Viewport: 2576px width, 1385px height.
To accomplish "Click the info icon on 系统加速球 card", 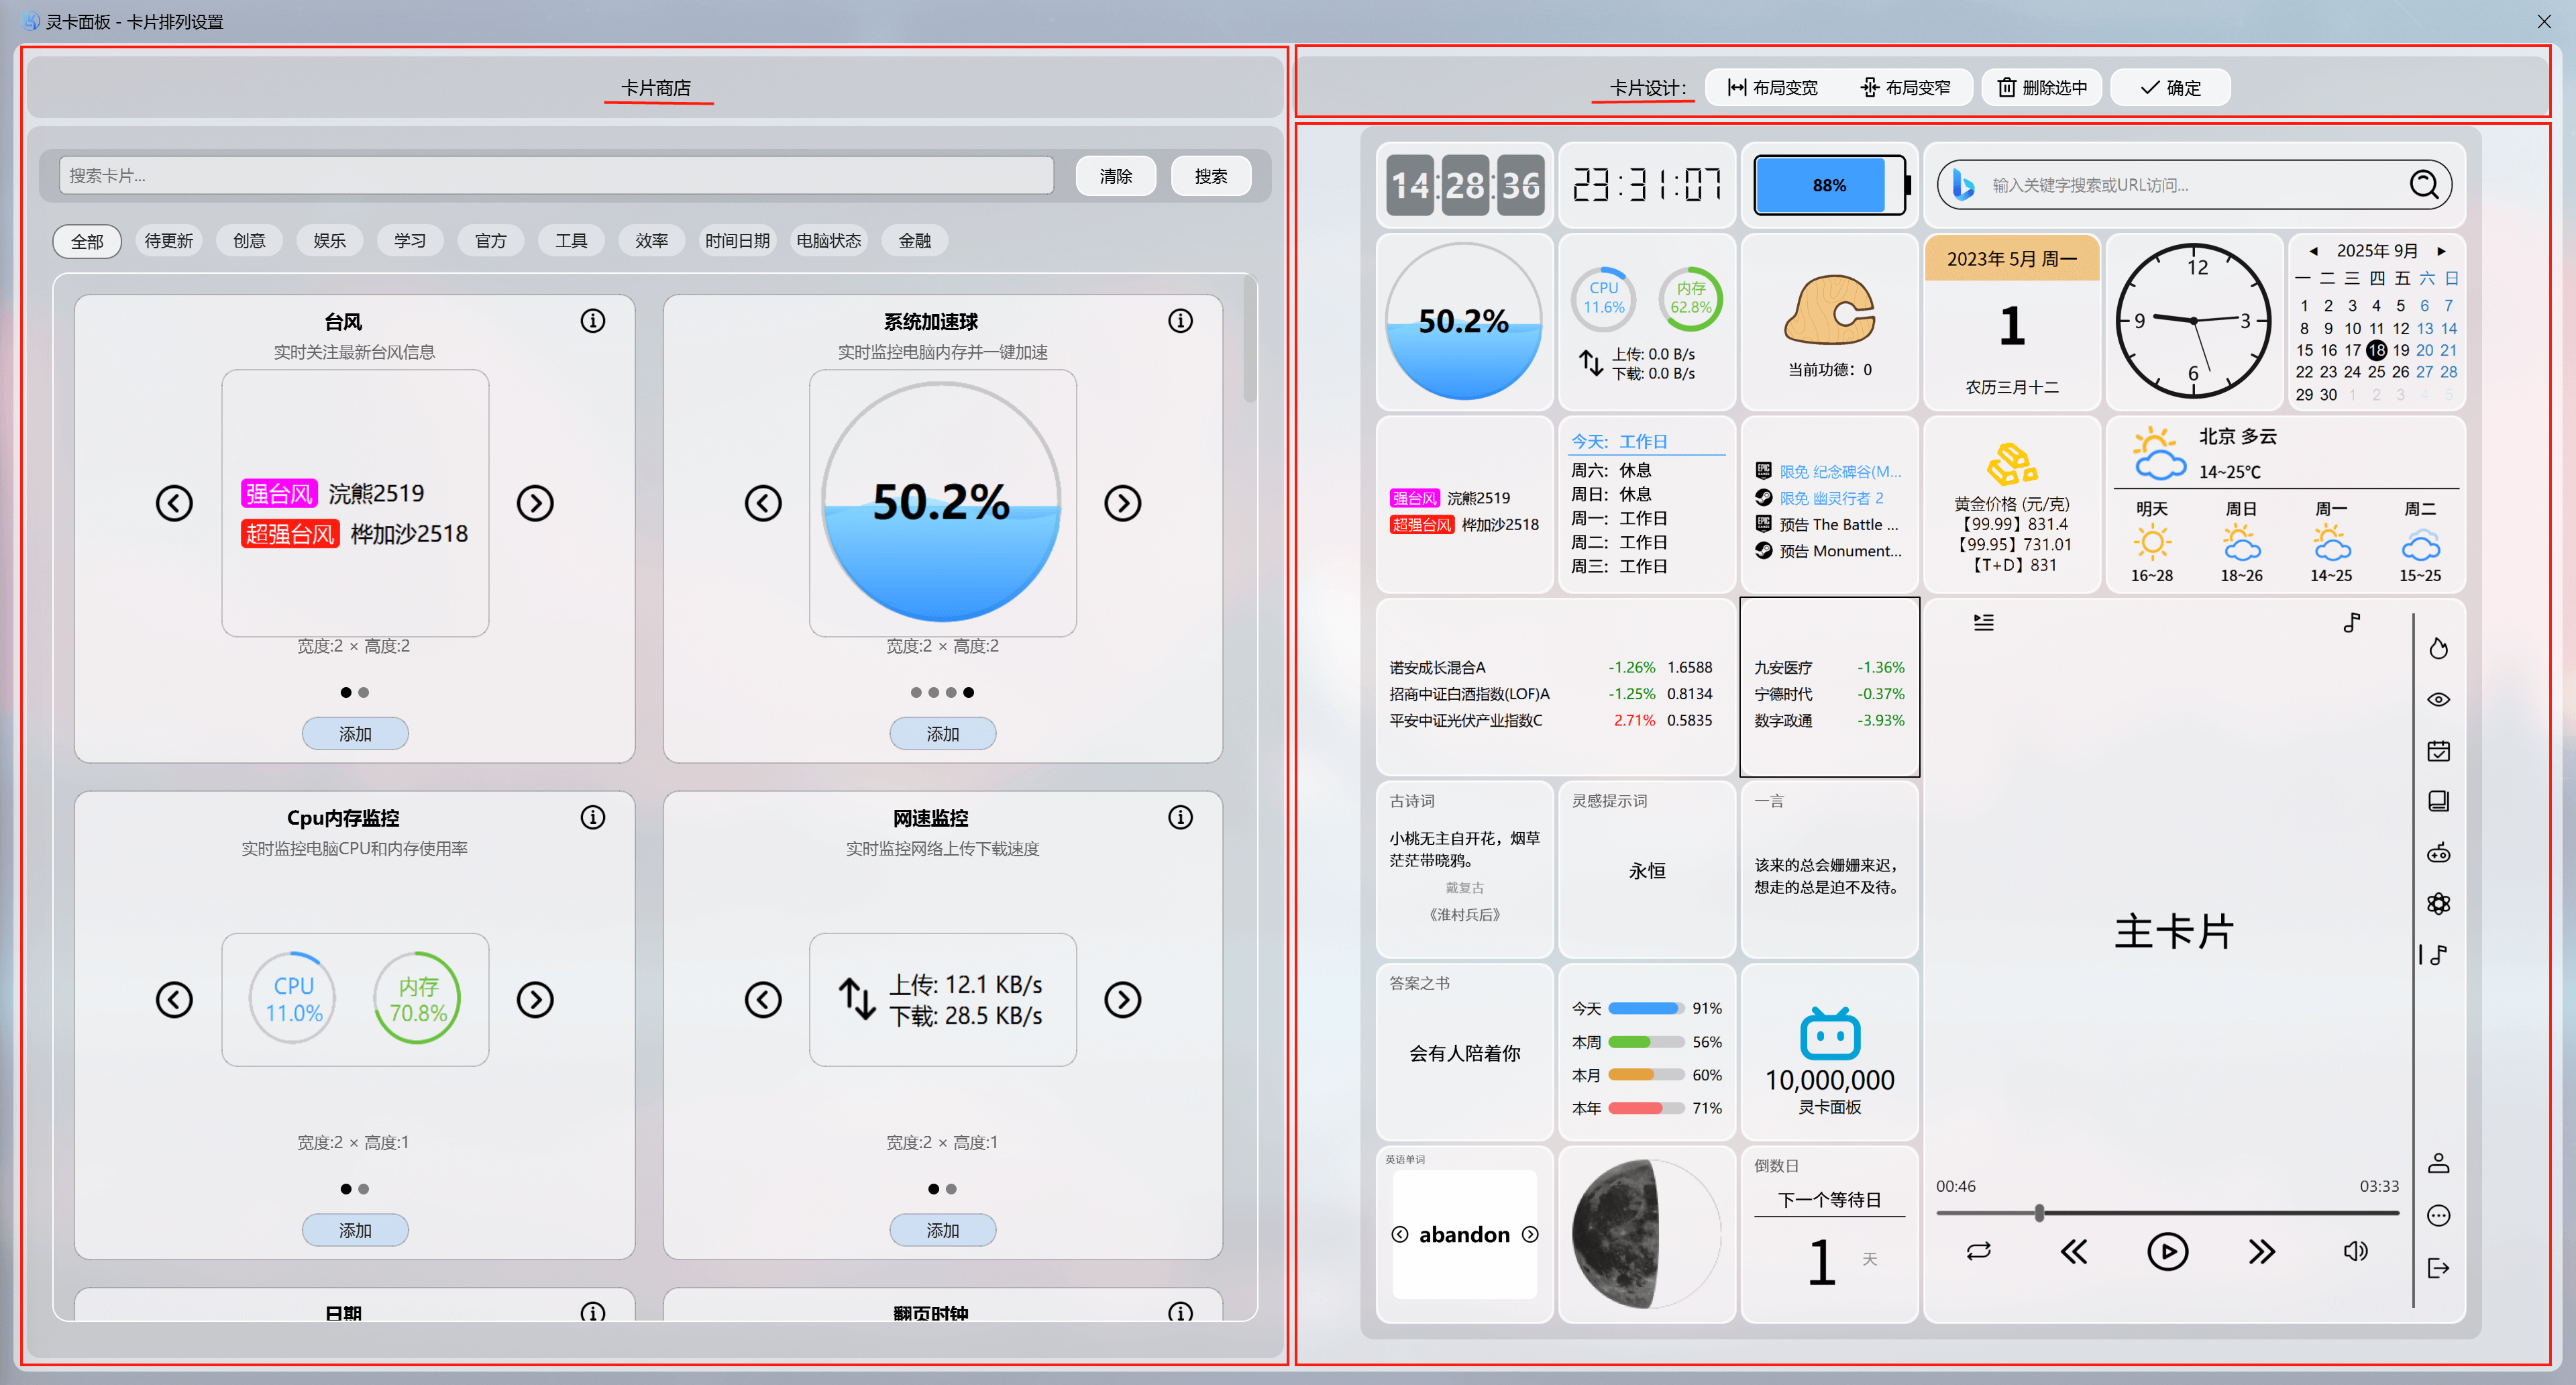I will coord(1180,321).
